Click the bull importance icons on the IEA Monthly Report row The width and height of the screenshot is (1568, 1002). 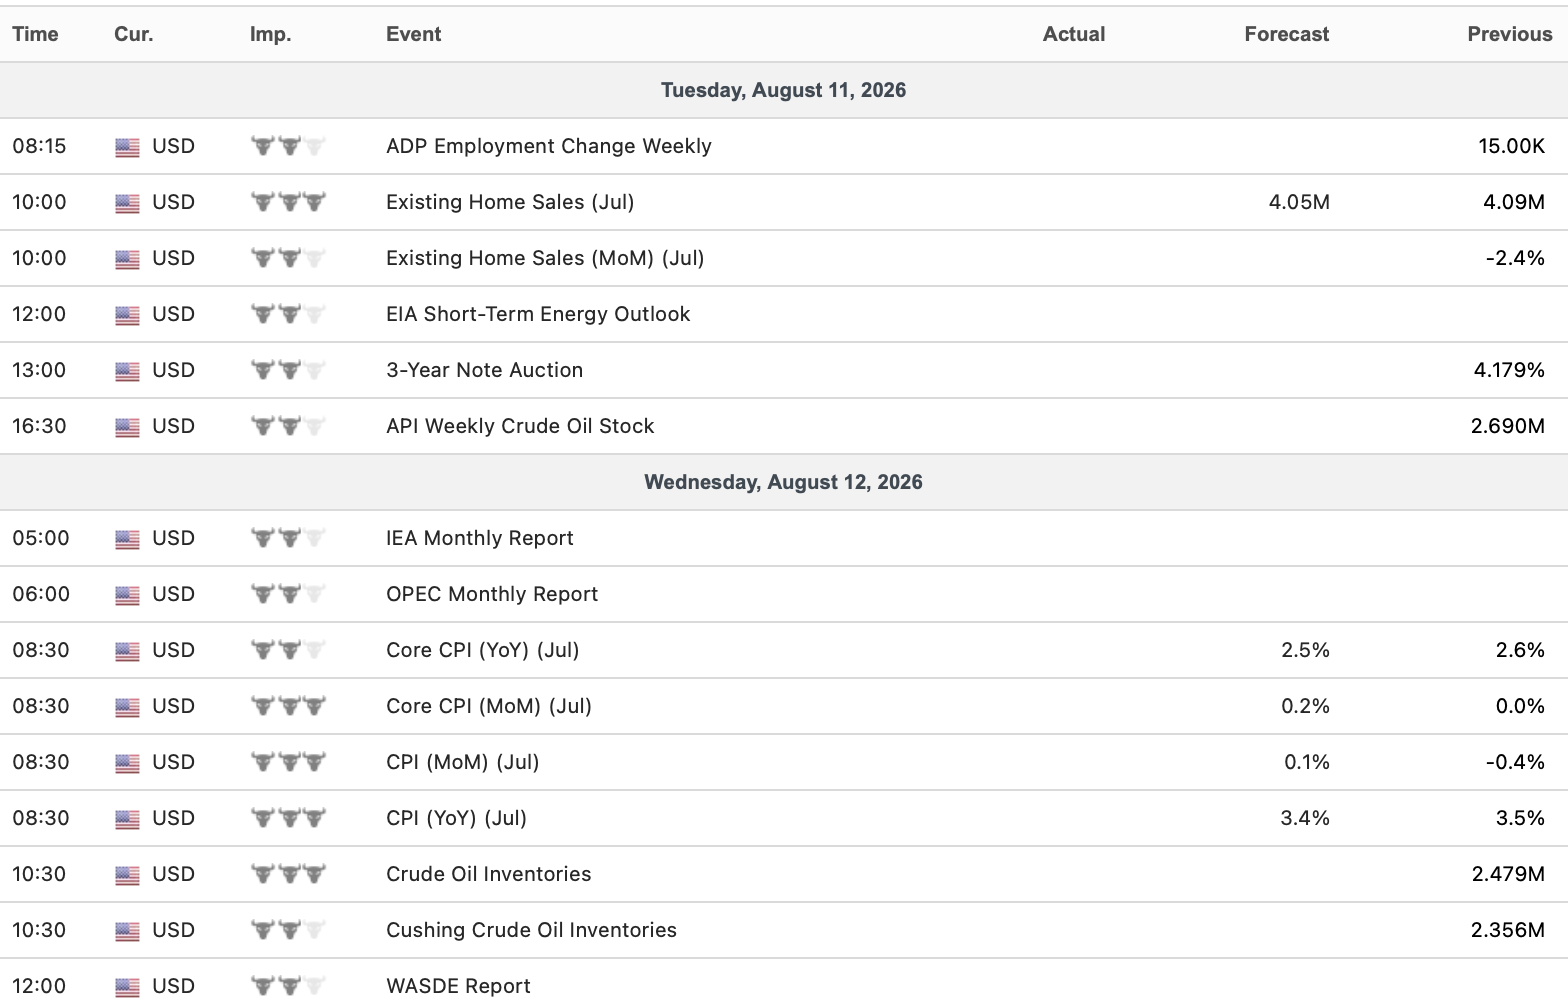288,538
